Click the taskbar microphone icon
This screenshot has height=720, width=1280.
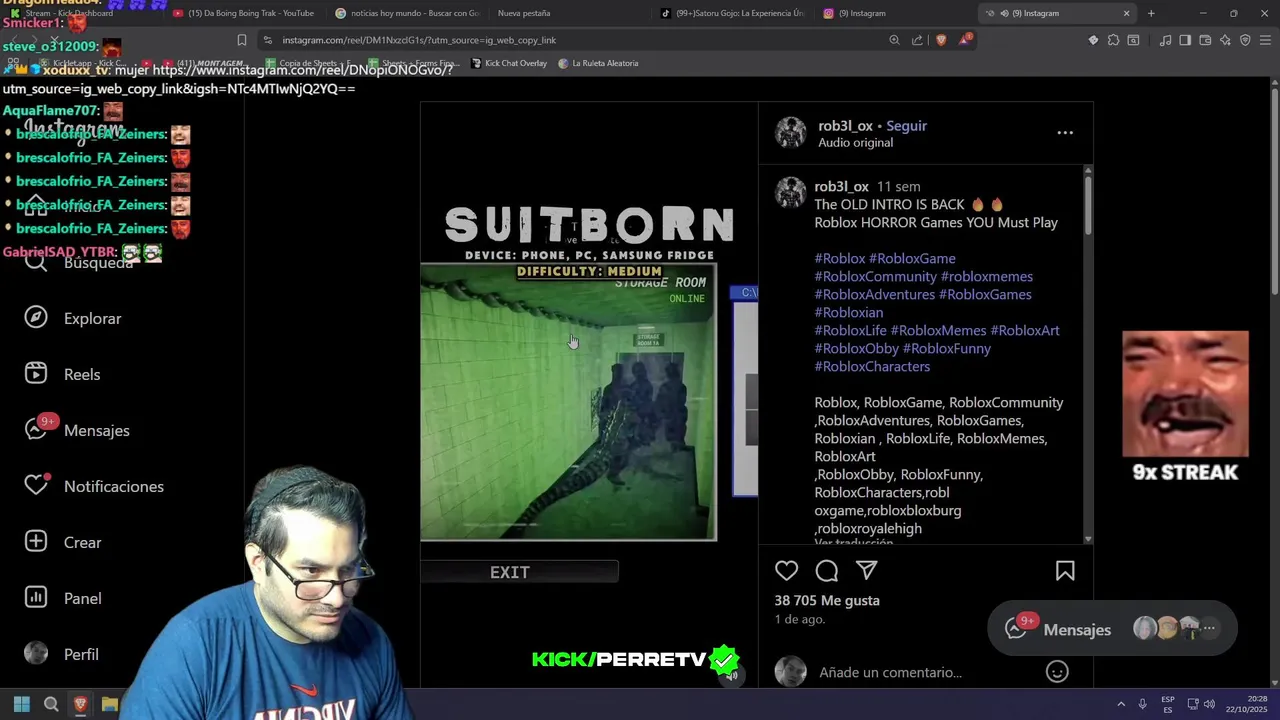pos(1142,704)
